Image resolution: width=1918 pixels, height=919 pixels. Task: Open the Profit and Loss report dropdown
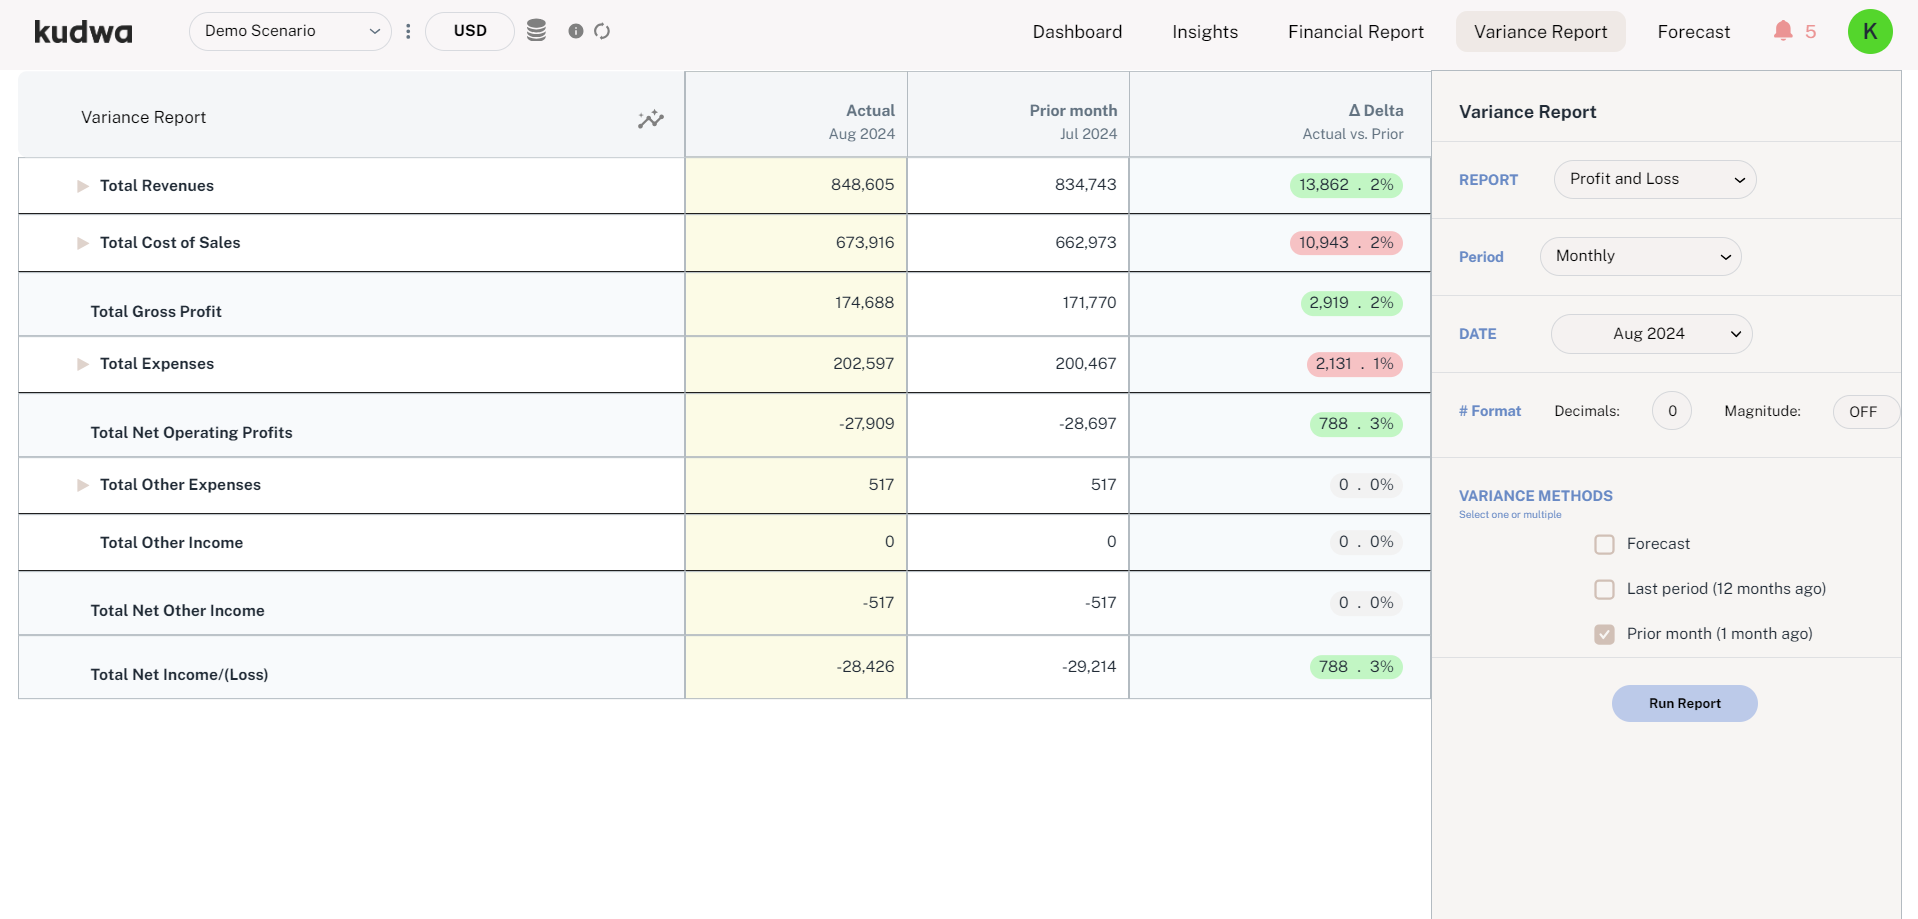(1655, 179)
